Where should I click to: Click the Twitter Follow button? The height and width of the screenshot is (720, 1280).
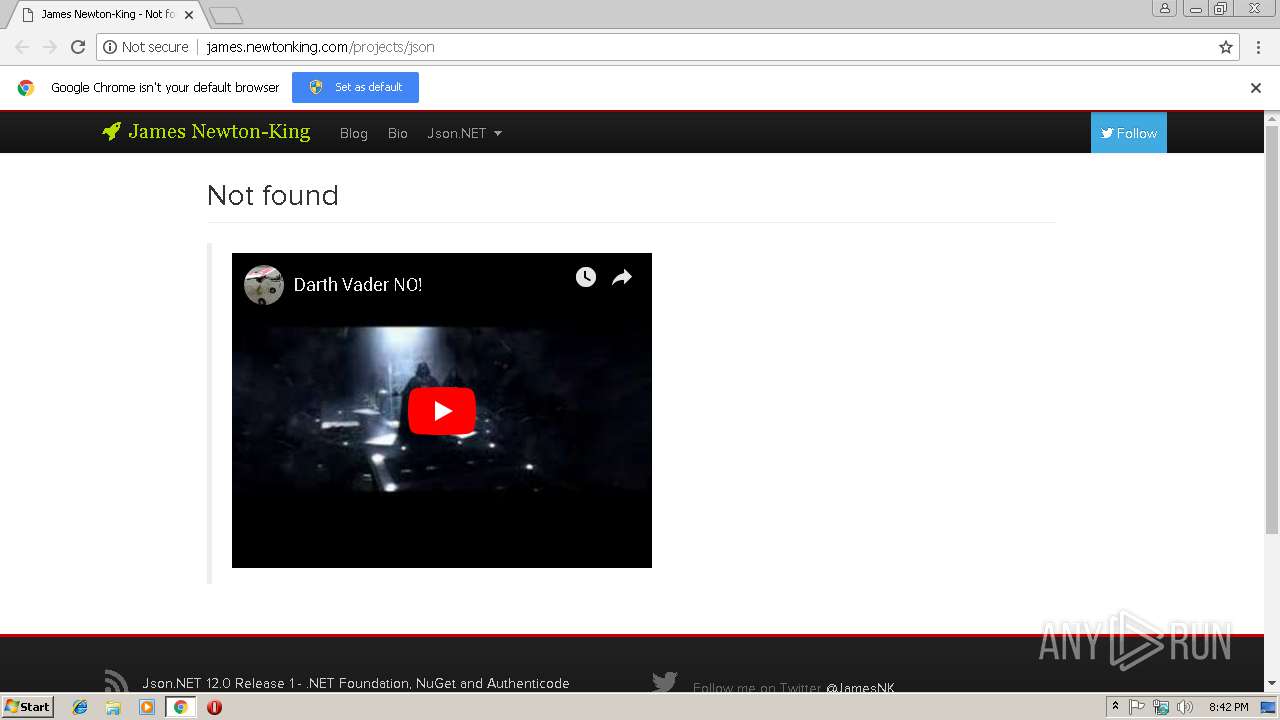[x=1129, y=133]
